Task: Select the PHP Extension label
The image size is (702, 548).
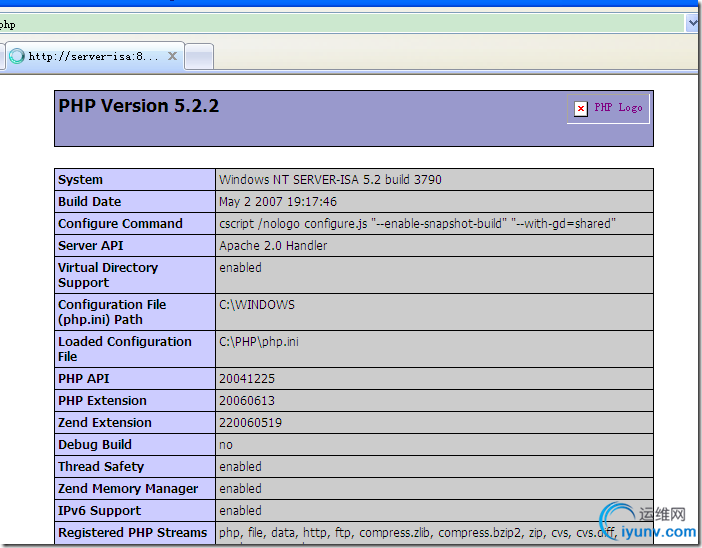Action: [x=103, y=401]
